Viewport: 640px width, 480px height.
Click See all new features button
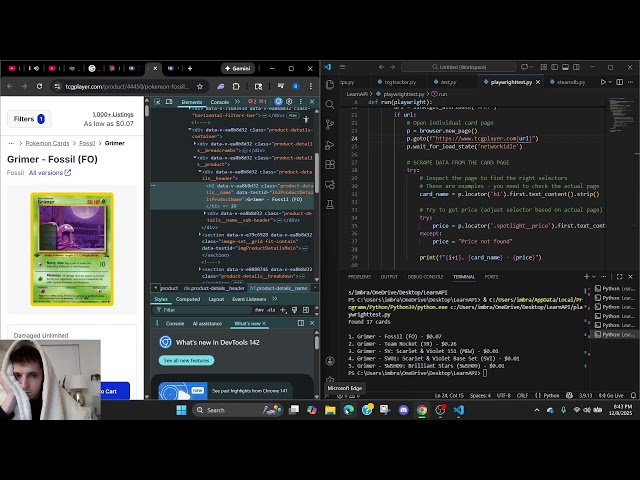(x=186, y=360)
